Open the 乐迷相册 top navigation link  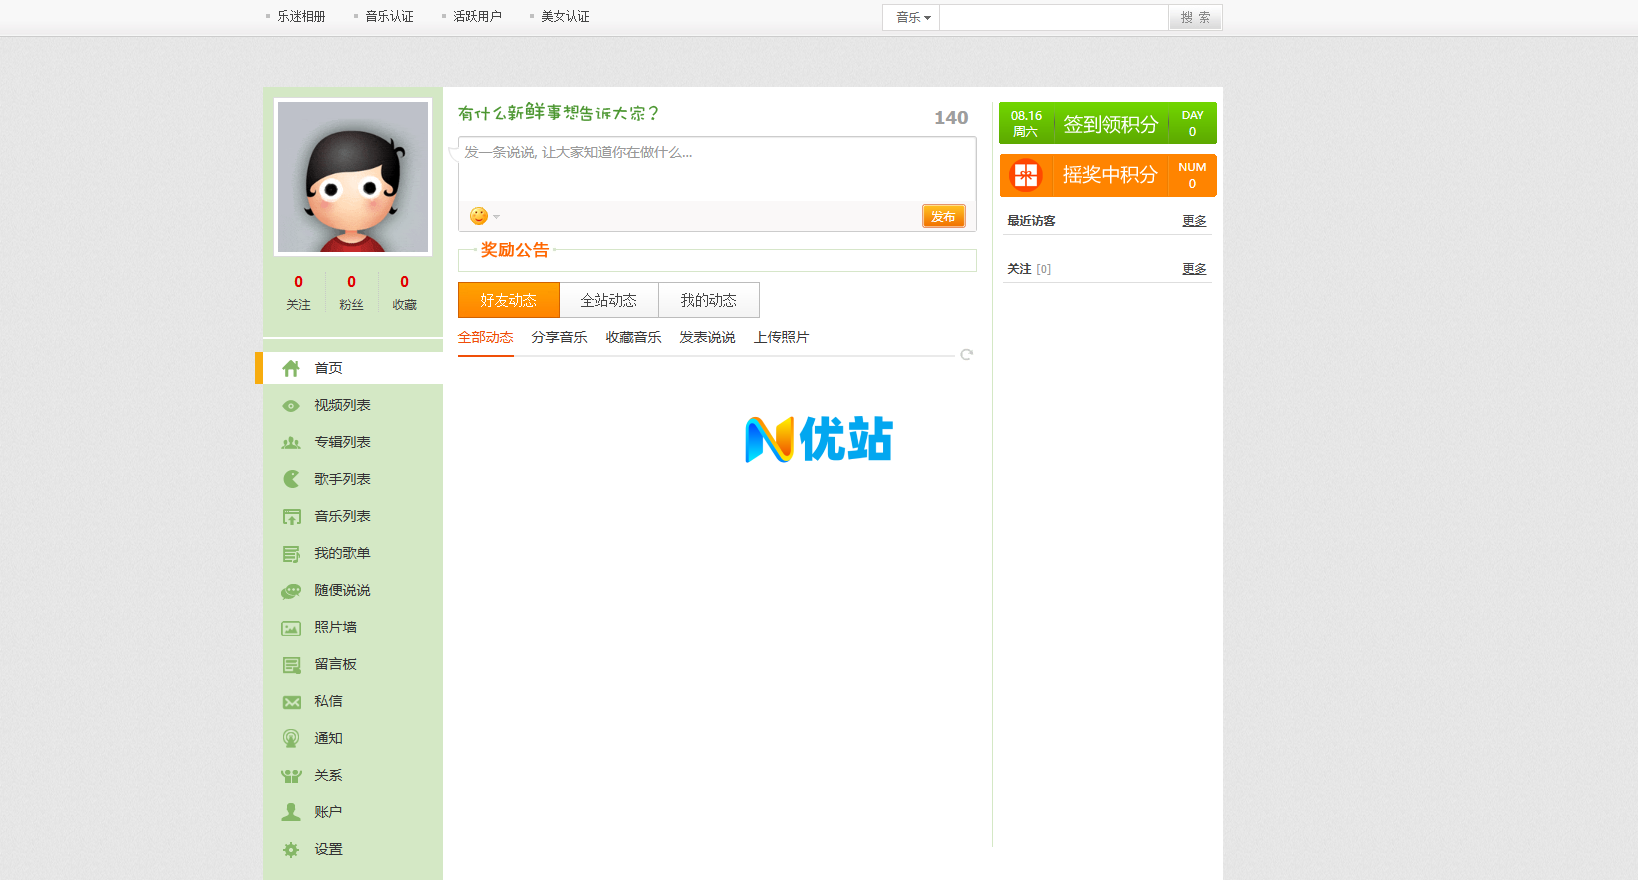click(301, 17)
